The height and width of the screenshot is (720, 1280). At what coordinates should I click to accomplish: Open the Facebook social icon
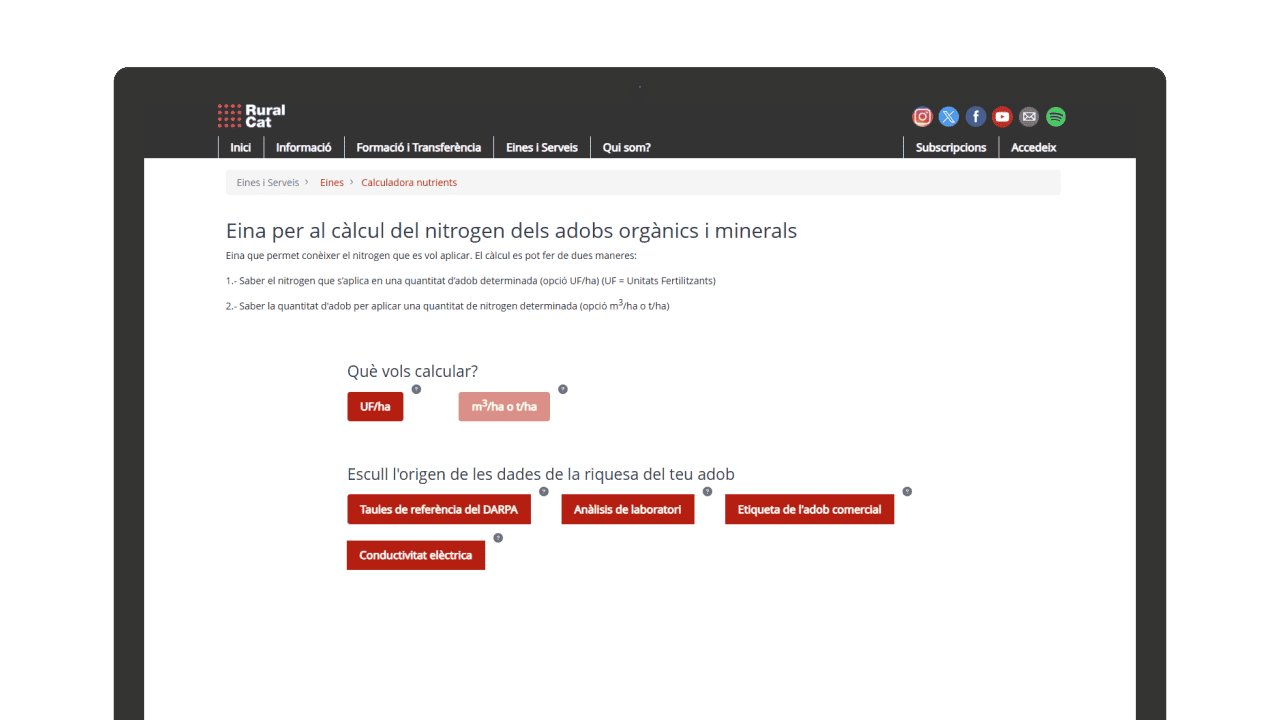pyautogui.click(x=976, y=117)
